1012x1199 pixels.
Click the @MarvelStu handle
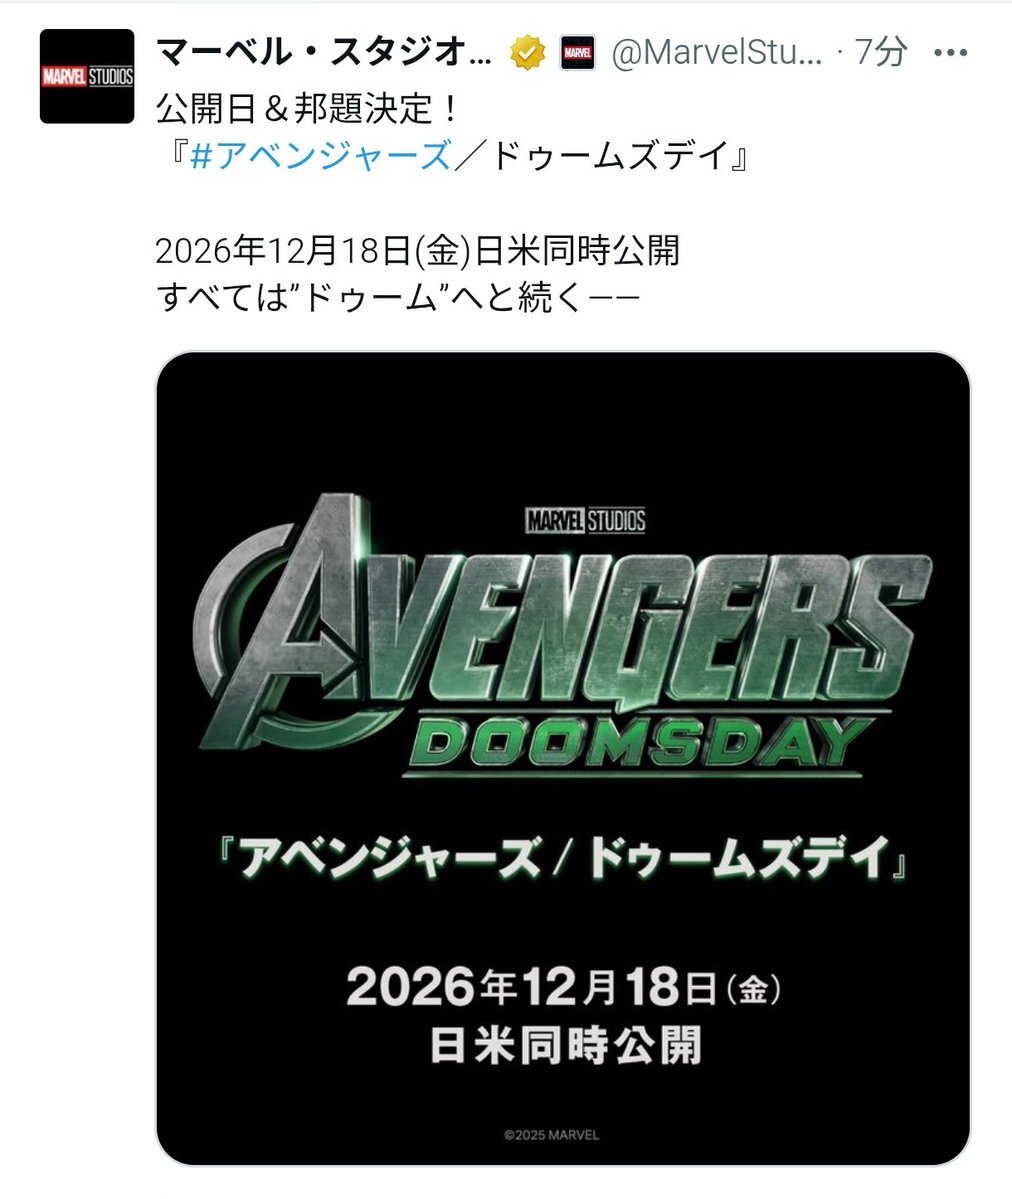pyautogui.click(x=717, y=53)
